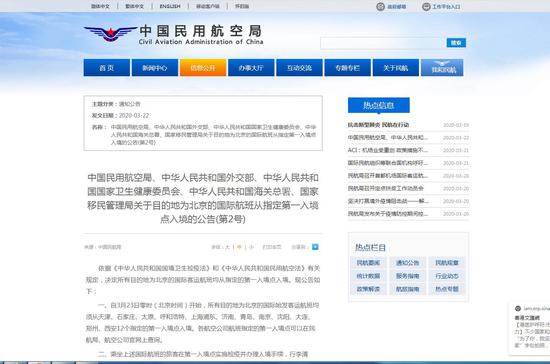Open 航班指南 in 热点栏目

[x=408, y=289]
